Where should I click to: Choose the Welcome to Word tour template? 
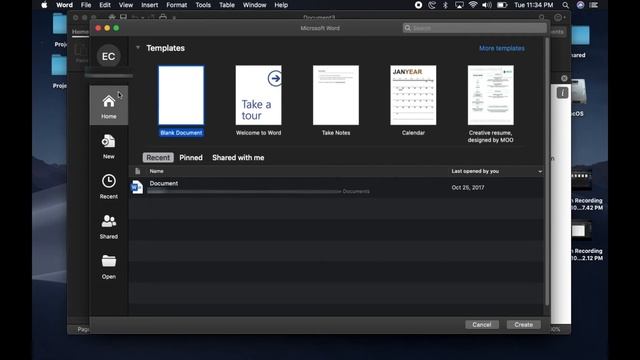[x=258, y=101]
